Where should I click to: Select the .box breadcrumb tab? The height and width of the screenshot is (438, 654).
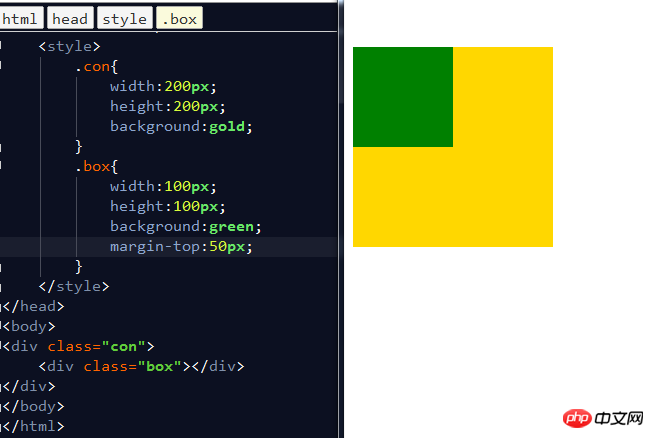tap(179, 18)
